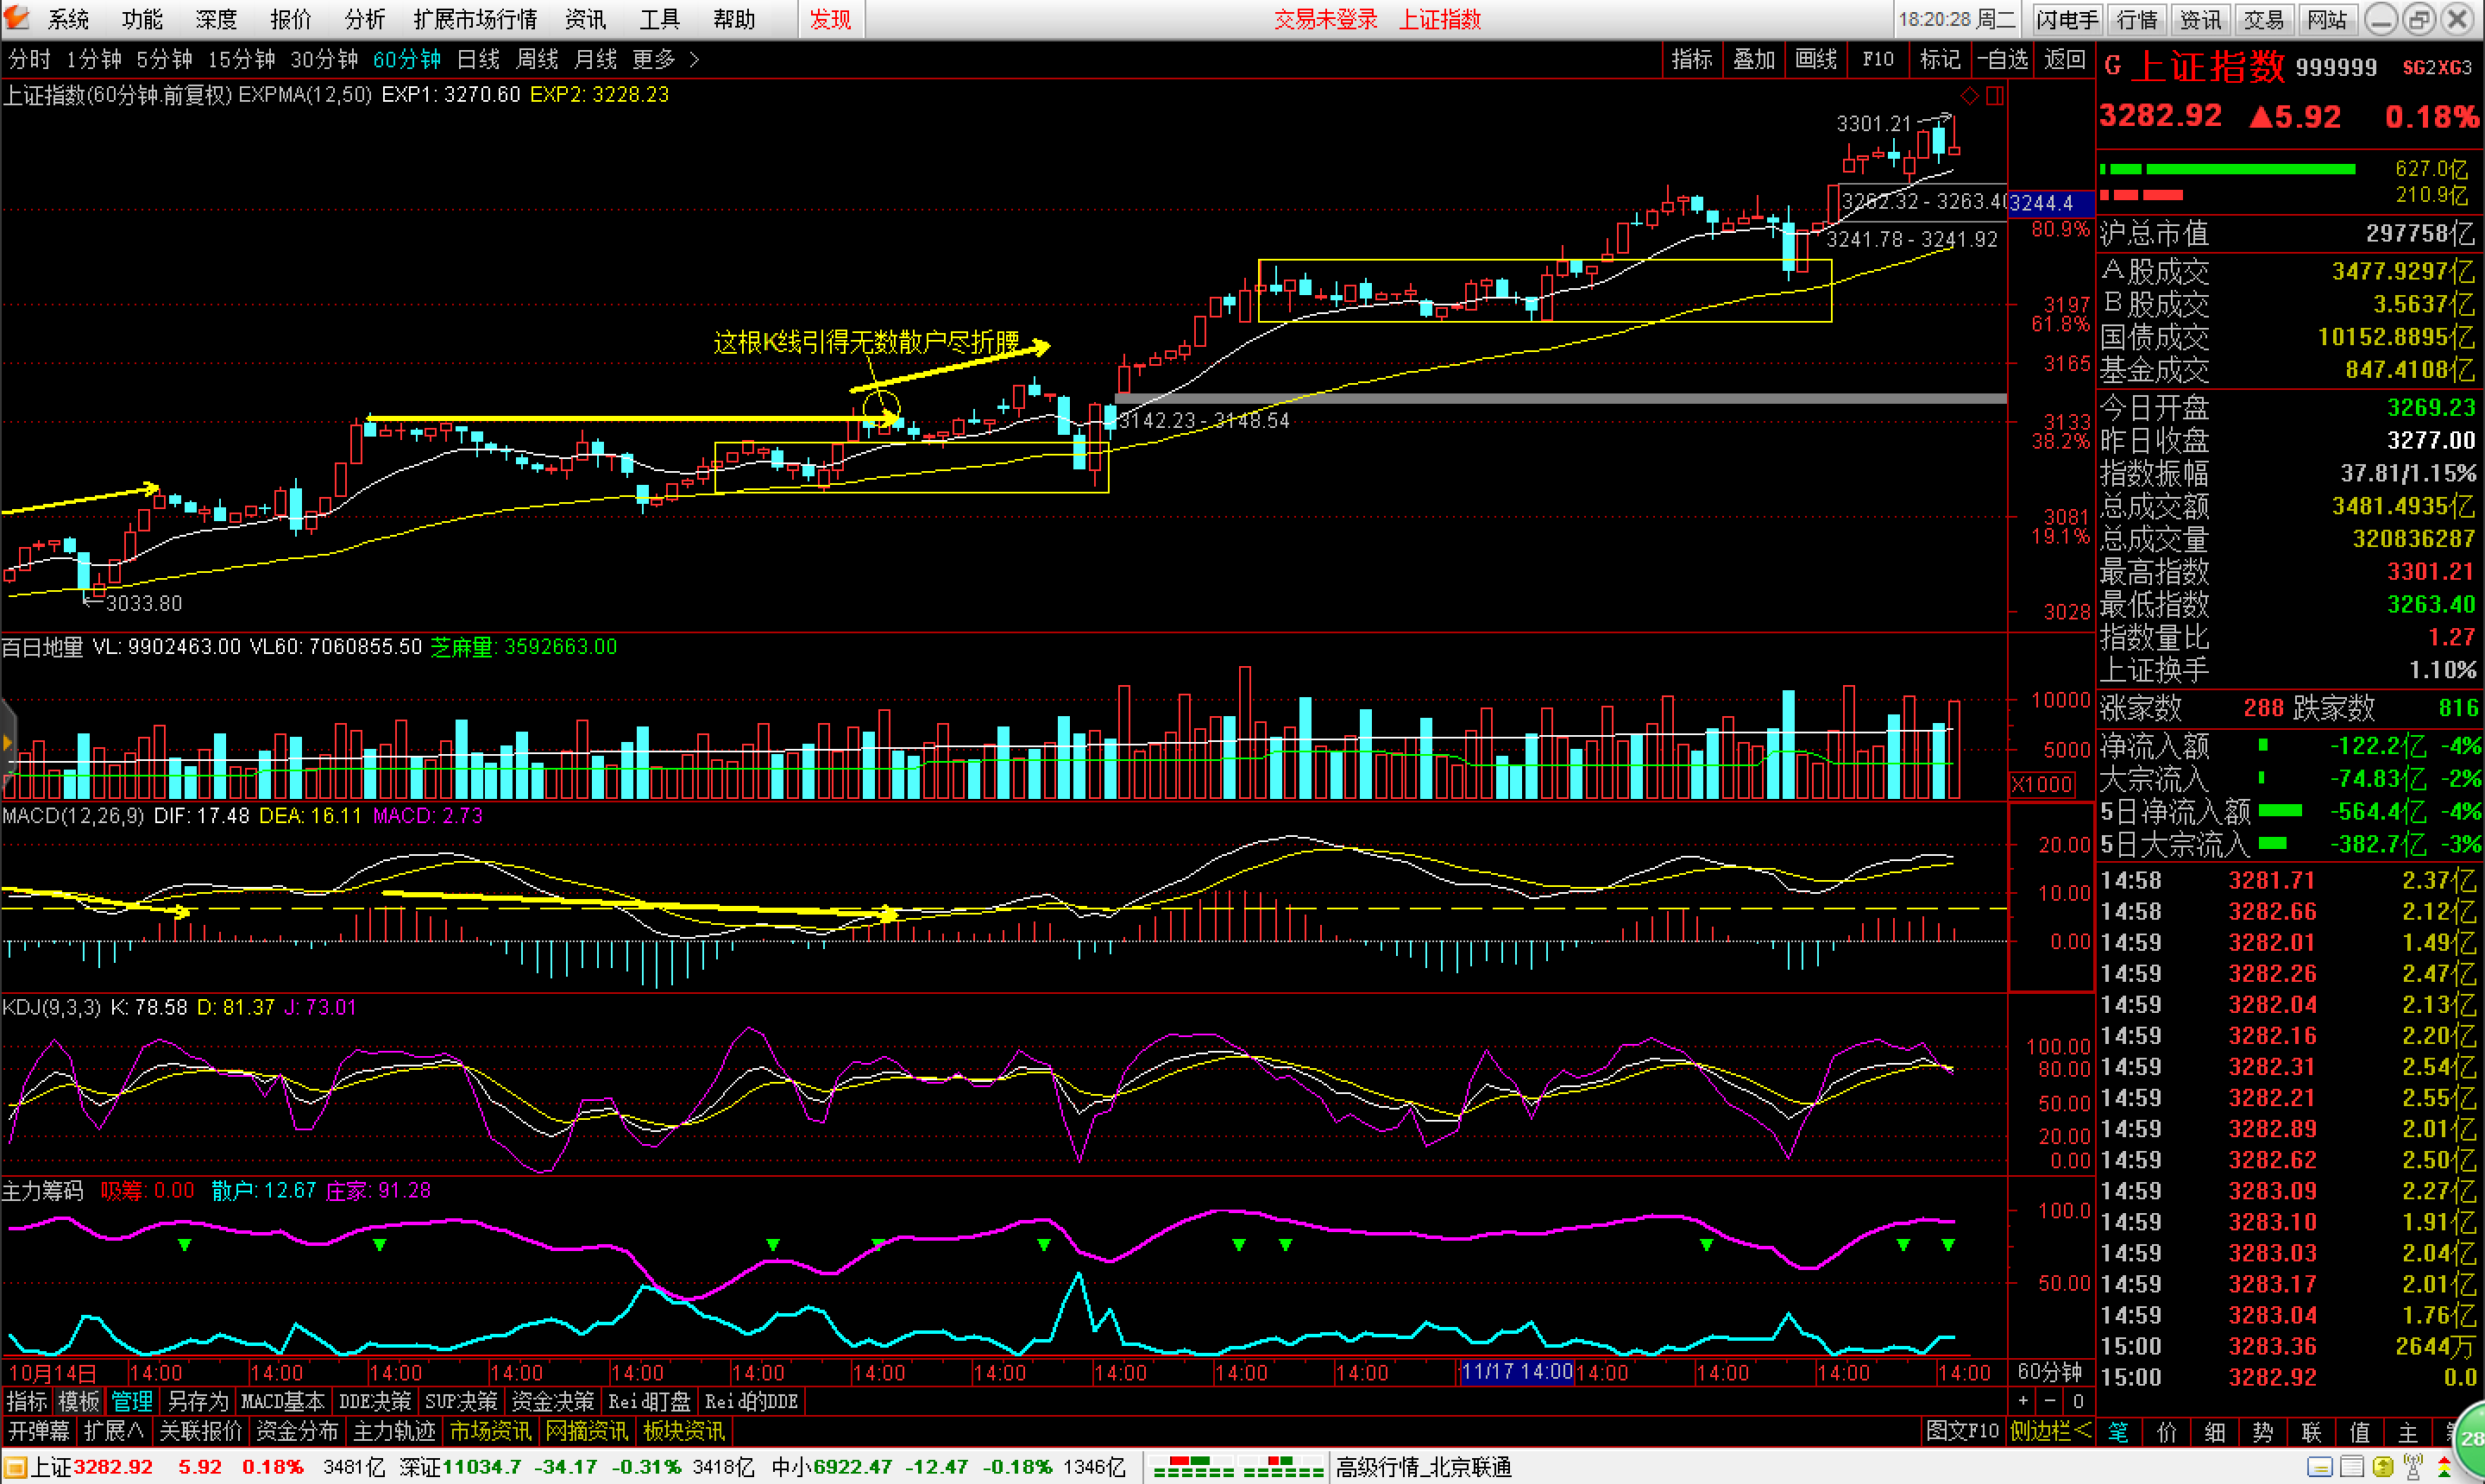The image size is (2485, 1484).
Task: Click the 11/17 14:00 highlighted time marker
Action: [x=1516, y=1372]
